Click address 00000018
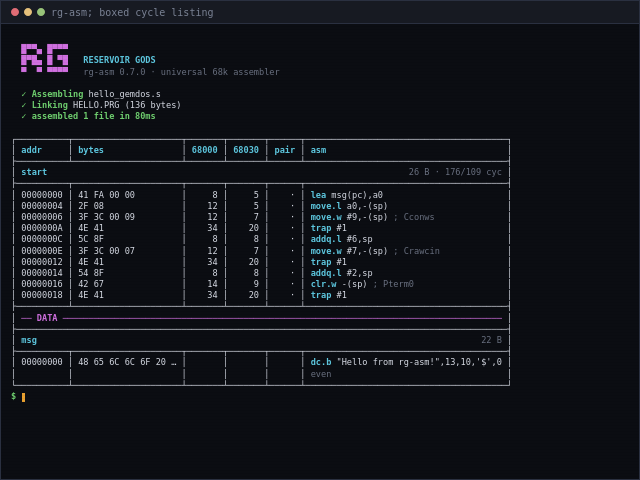This screenshot has width=640, height=480. 42,295
